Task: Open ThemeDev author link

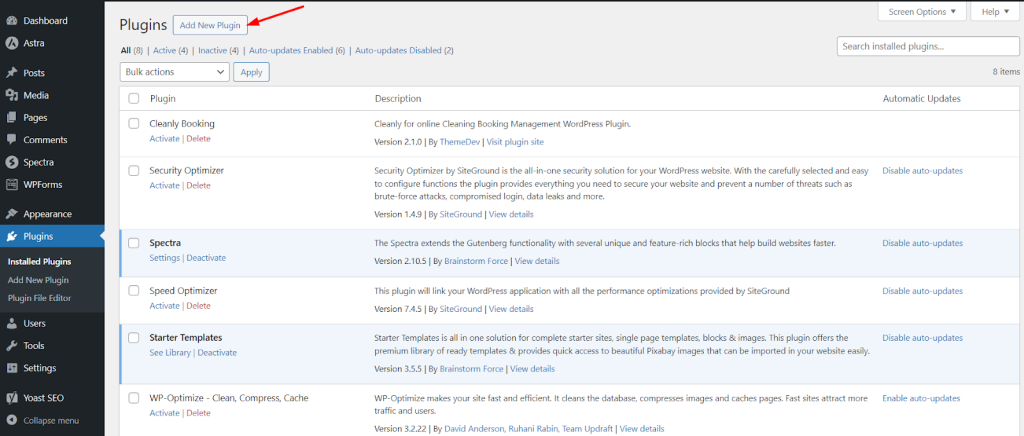Action: pos(460,142)
